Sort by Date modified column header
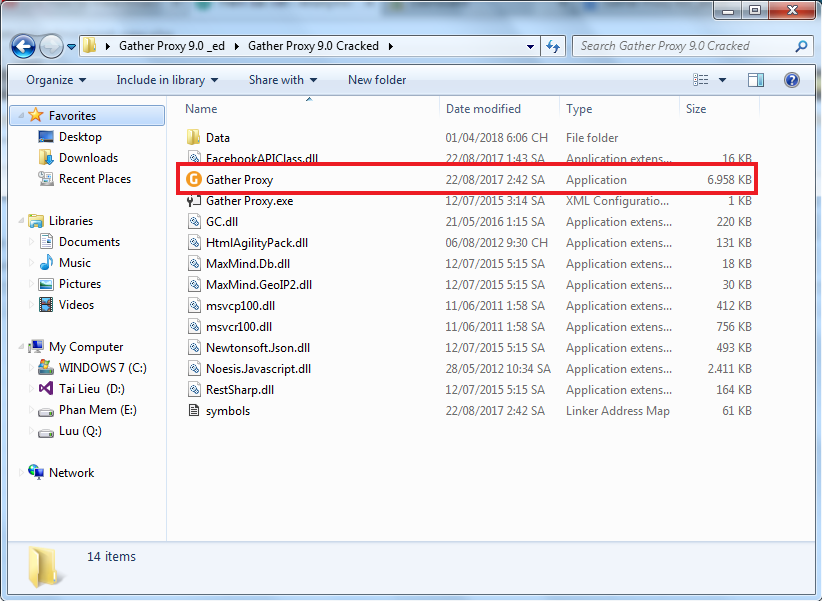The height and width of the screenshot is (601, 822). (x=499, y=109)
